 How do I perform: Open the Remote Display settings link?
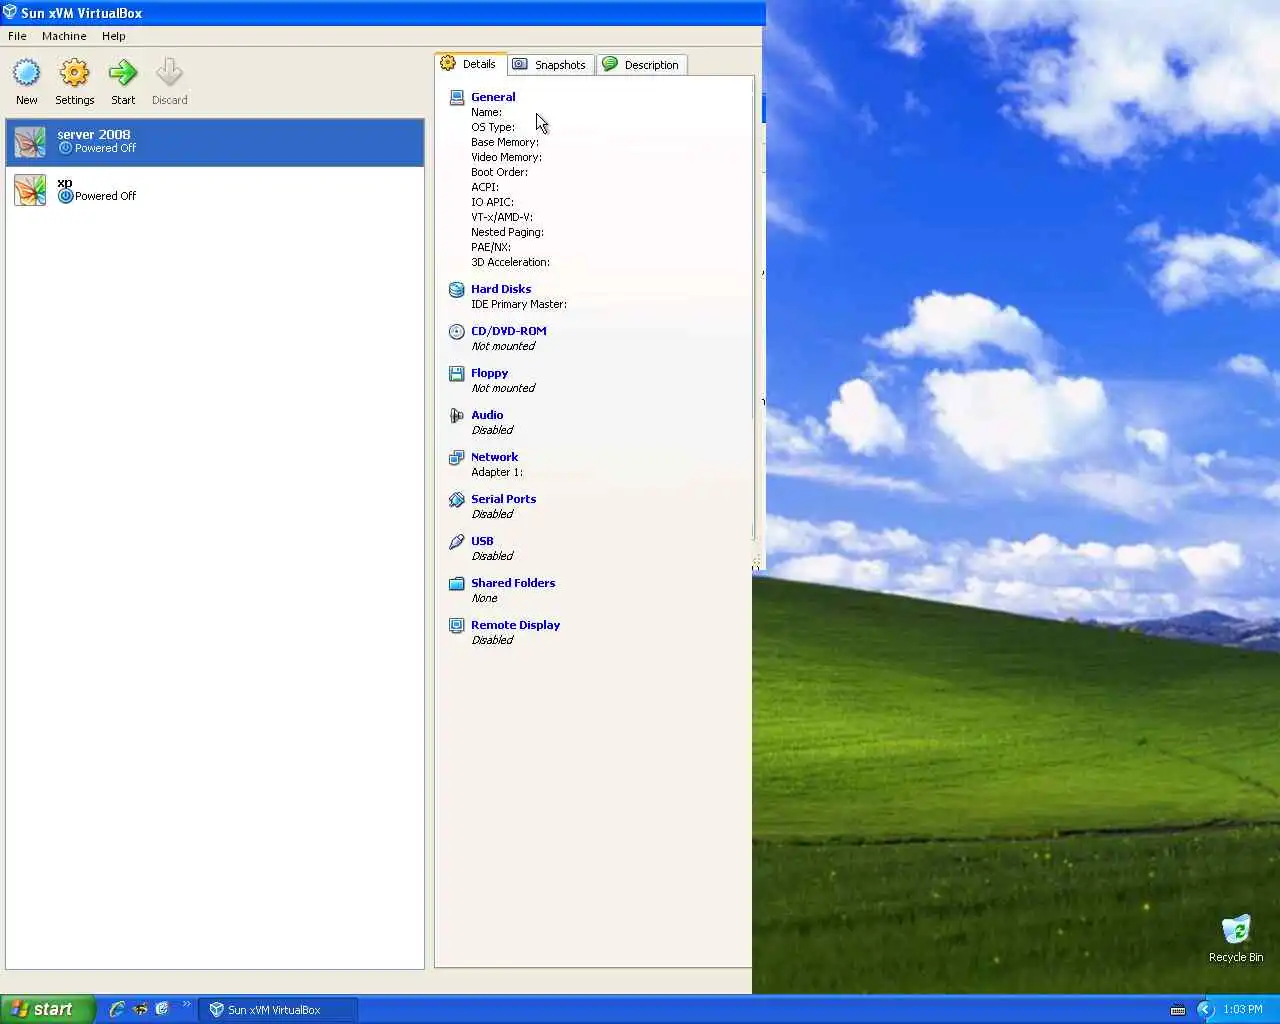[x=515, y=625]
